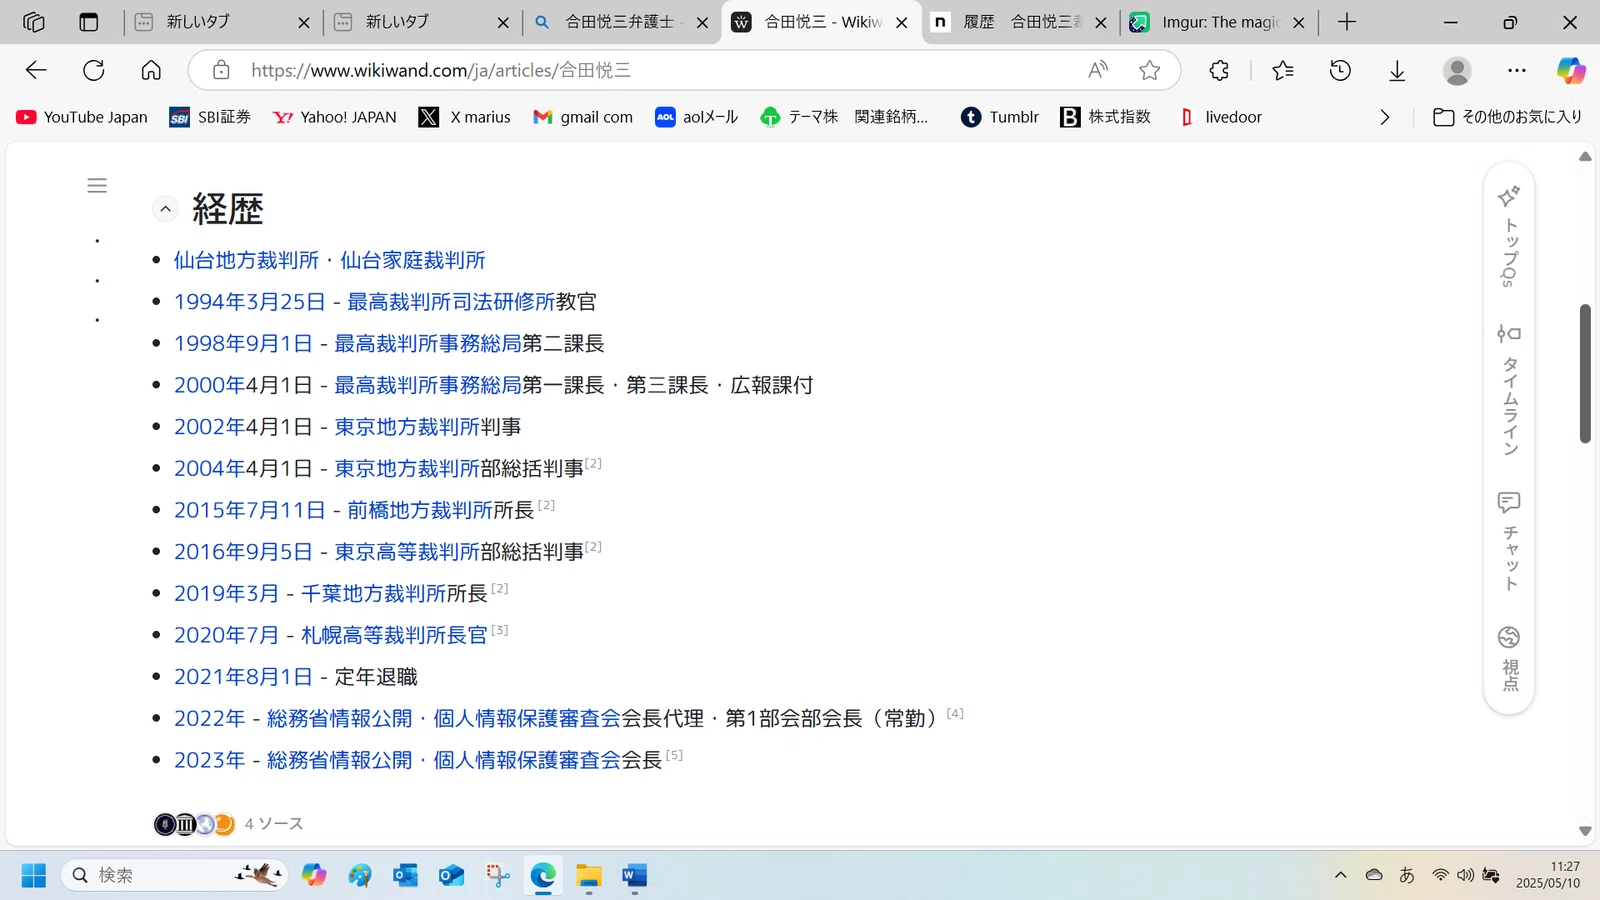Open 札幌高等裁判所長官 link
Viewport: 1600px width, 900px height.
[x=394, y=635]
